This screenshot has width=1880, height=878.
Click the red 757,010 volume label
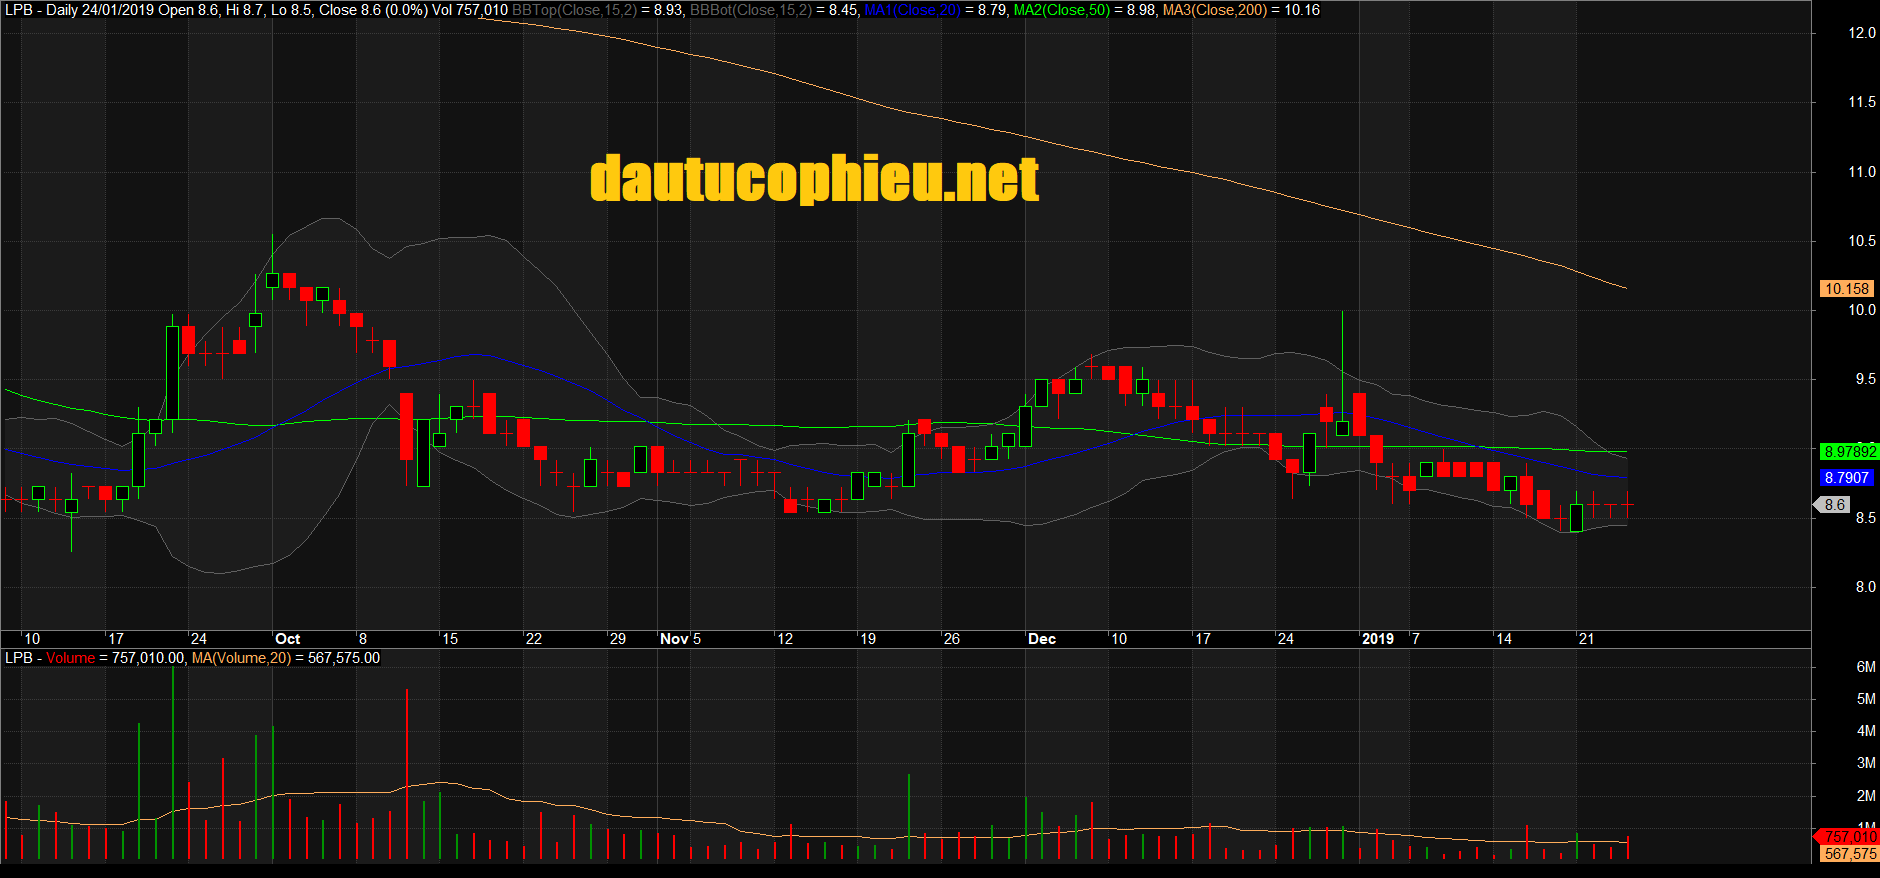pyautogui.click(x=1848, y=836)
